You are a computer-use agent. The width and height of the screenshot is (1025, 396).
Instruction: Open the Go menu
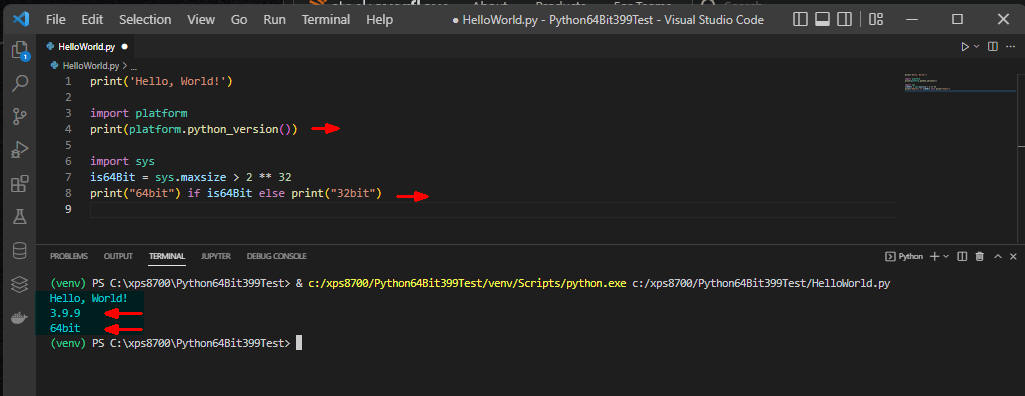click(239, 20)
